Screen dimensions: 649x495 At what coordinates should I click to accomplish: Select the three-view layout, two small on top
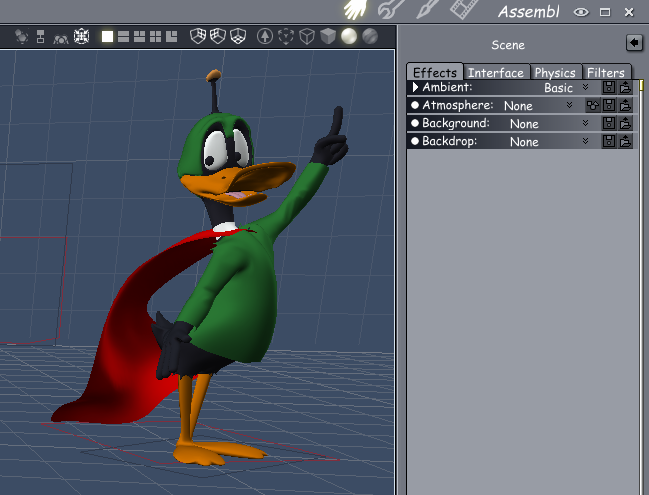coord(139,37)
